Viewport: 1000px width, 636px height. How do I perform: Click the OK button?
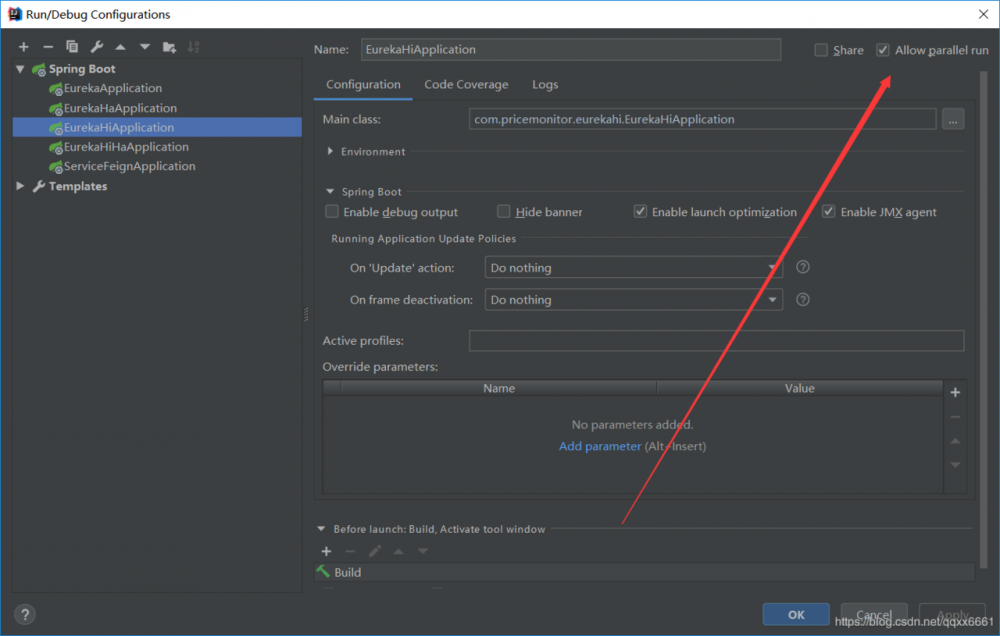[x=795, y=614]
